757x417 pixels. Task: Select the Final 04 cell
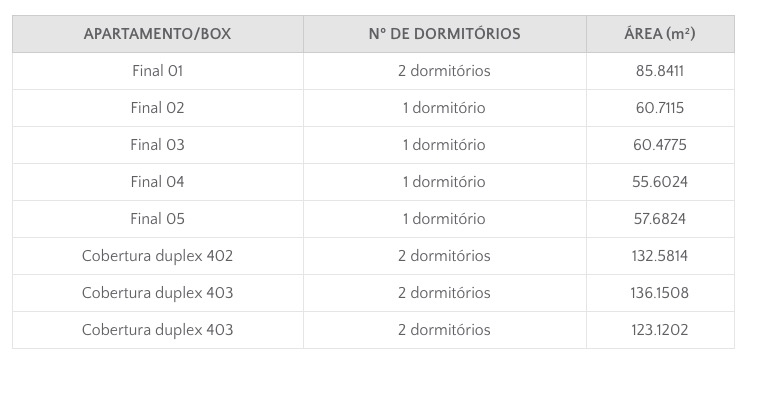[x=157, y=182]
